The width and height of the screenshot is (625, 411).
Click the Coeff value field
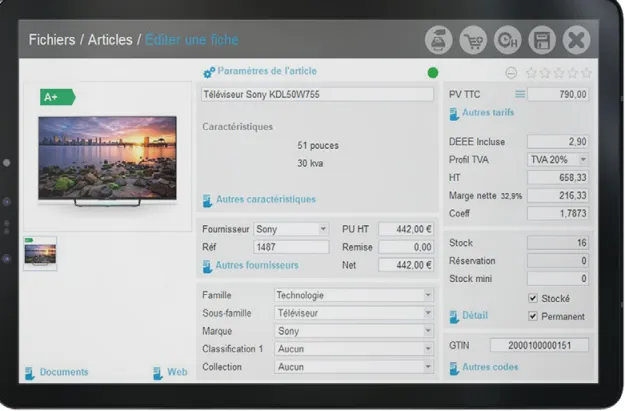558,213
